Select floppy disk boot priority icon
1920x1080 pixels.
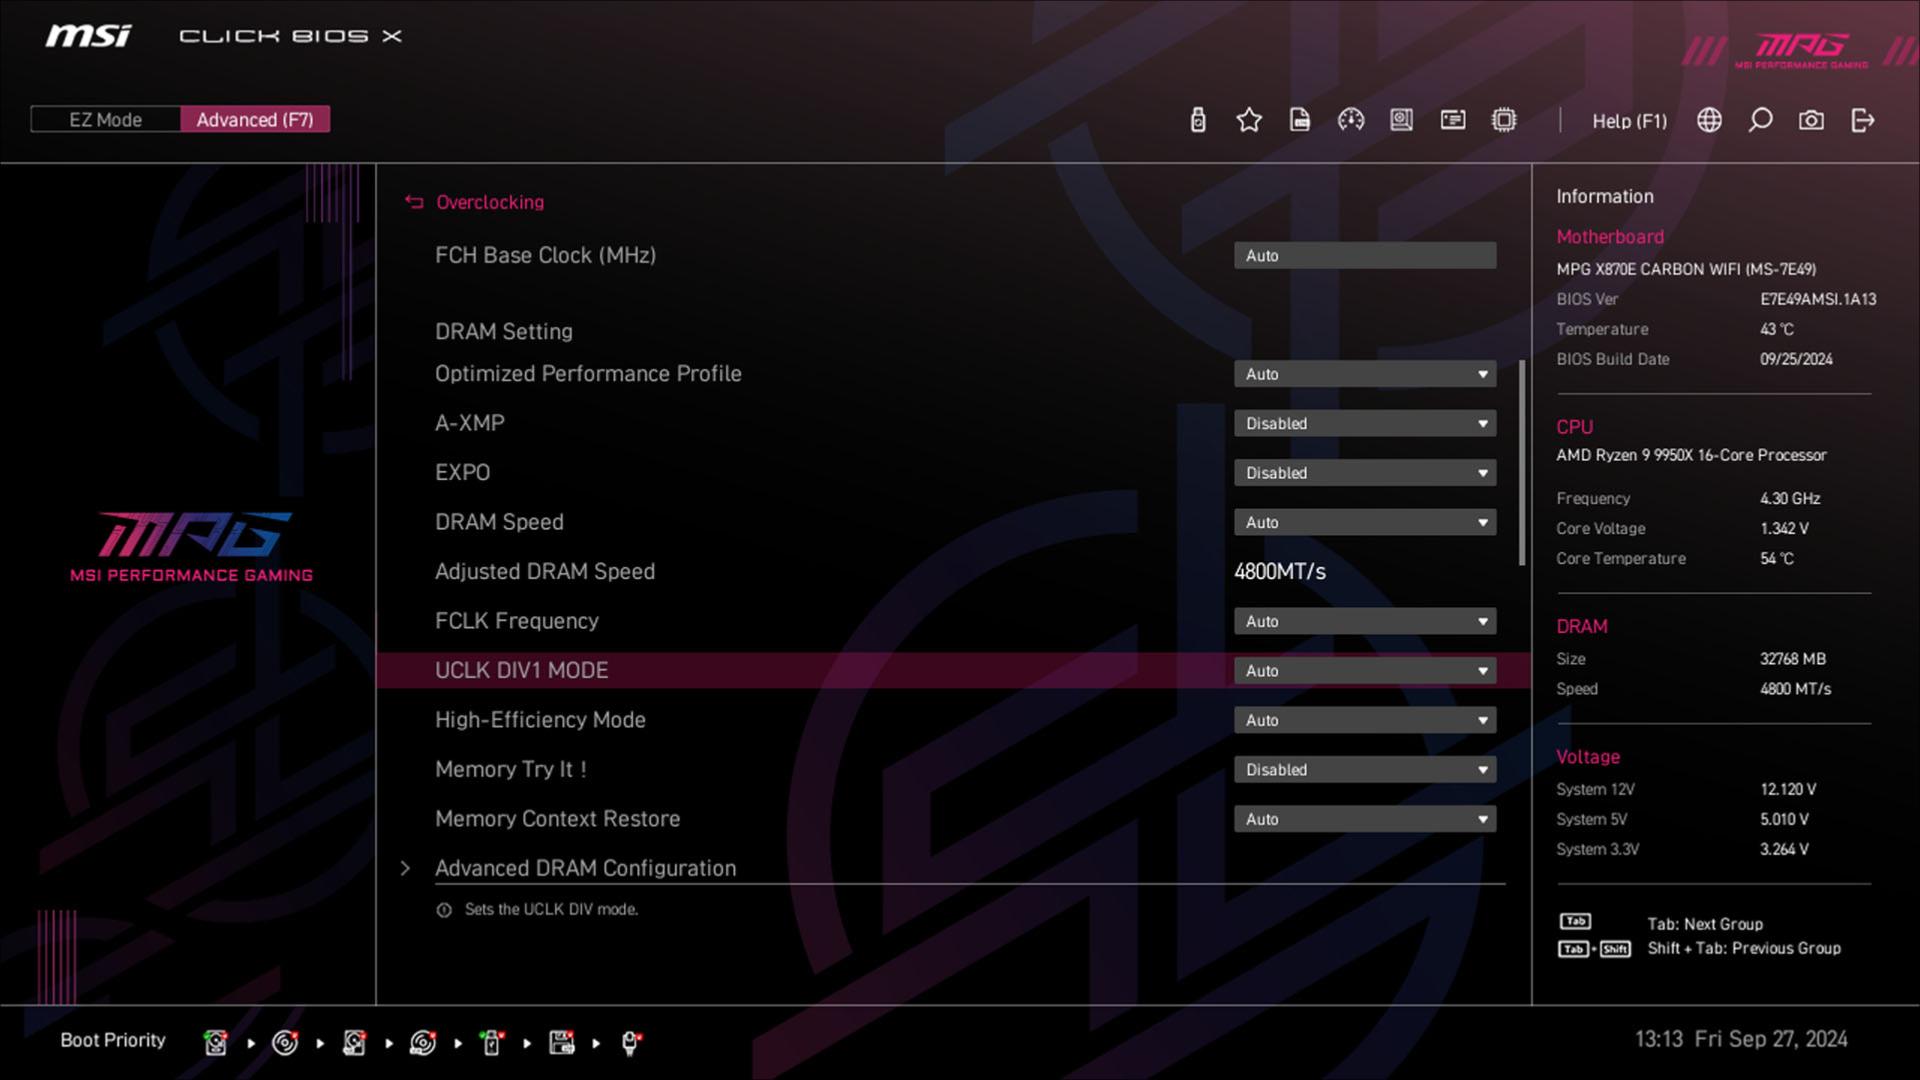(x=562, y=1043)
